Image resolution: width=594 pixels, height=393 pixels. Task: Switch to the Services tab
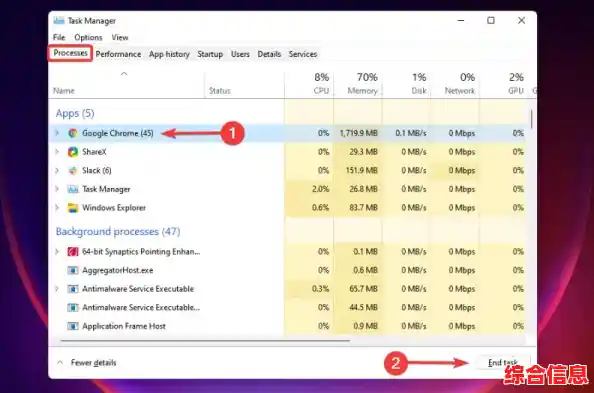(302, 54)
